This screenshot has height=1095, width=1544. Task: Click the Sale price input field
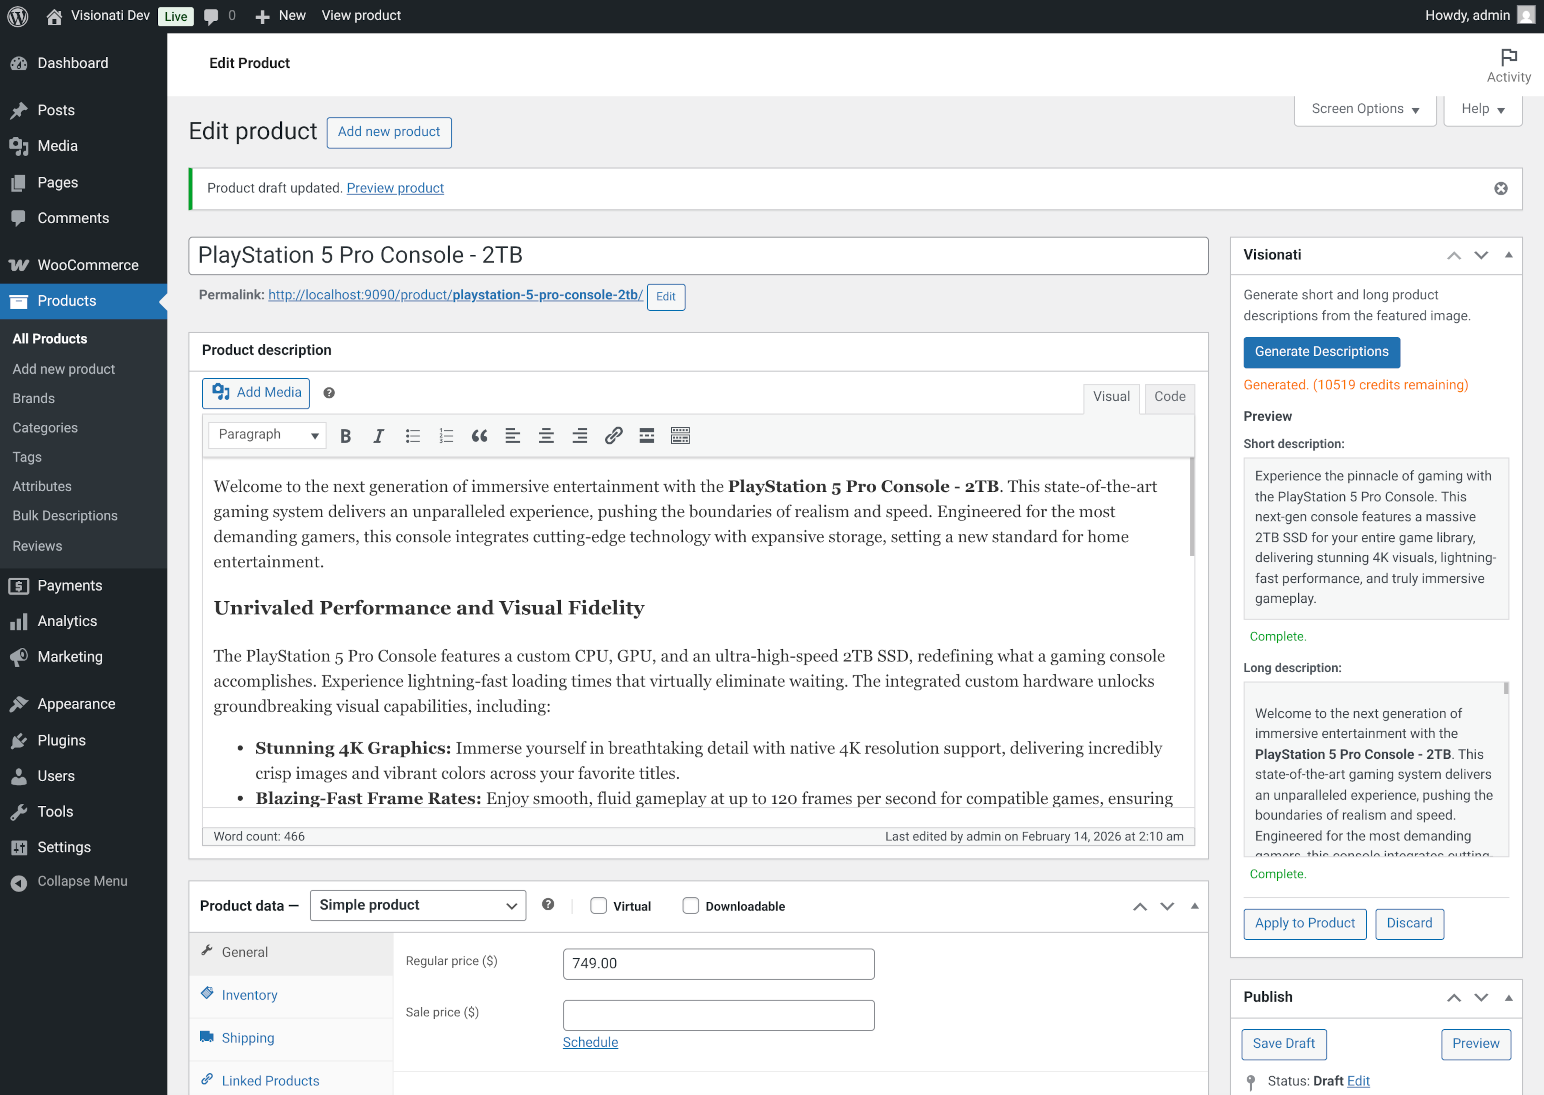[718, 1014]
